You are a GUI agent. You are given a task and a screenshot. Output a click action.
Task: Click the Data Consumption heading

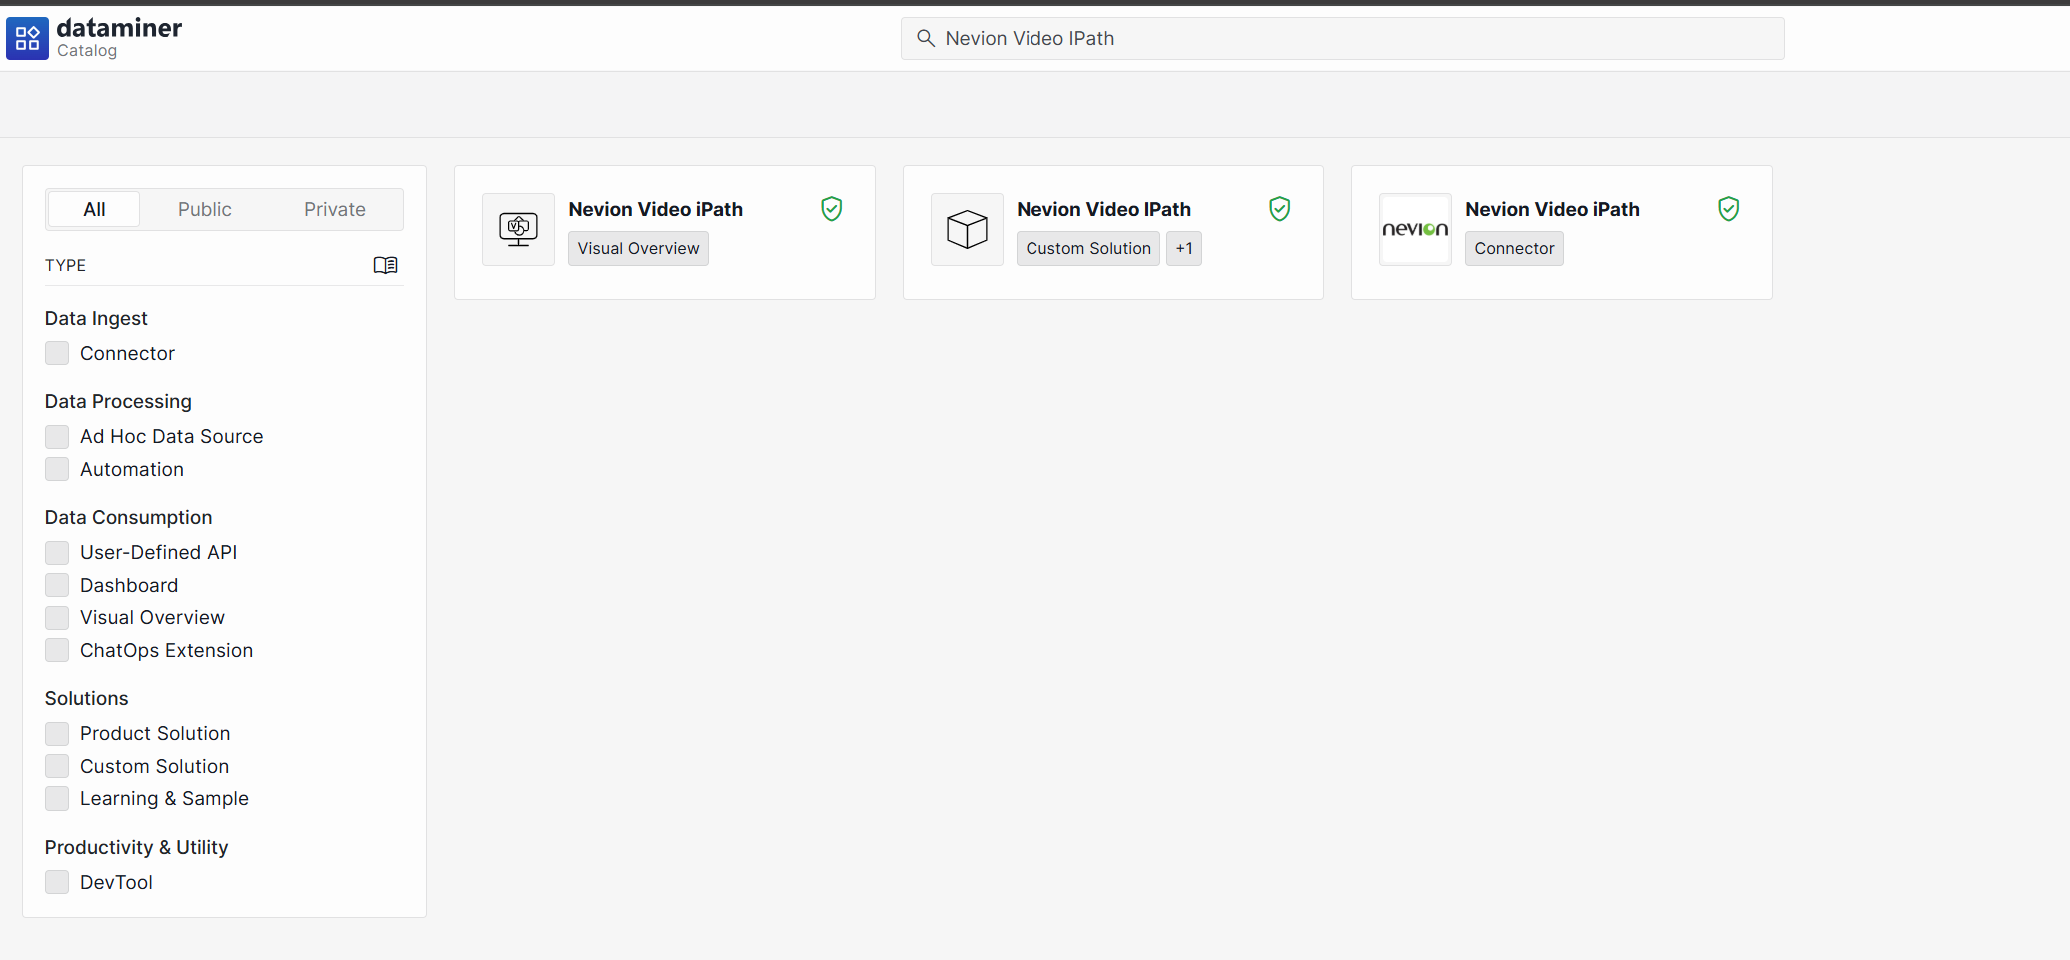click(x=128, y=517)
